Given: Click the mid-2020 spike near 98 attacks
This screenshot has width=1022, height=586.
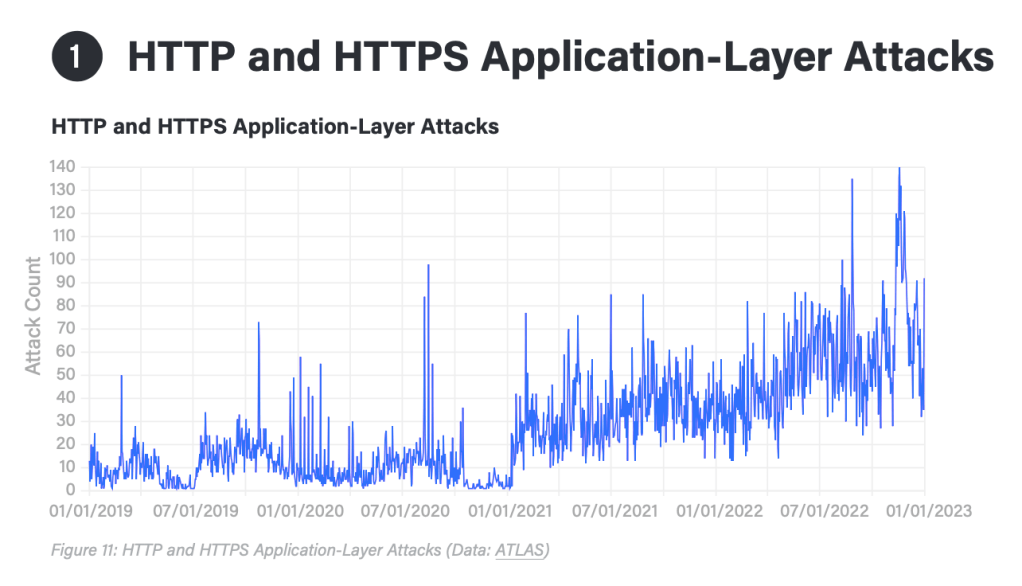Looking at the screenshot, I should [x=428, y=266].
